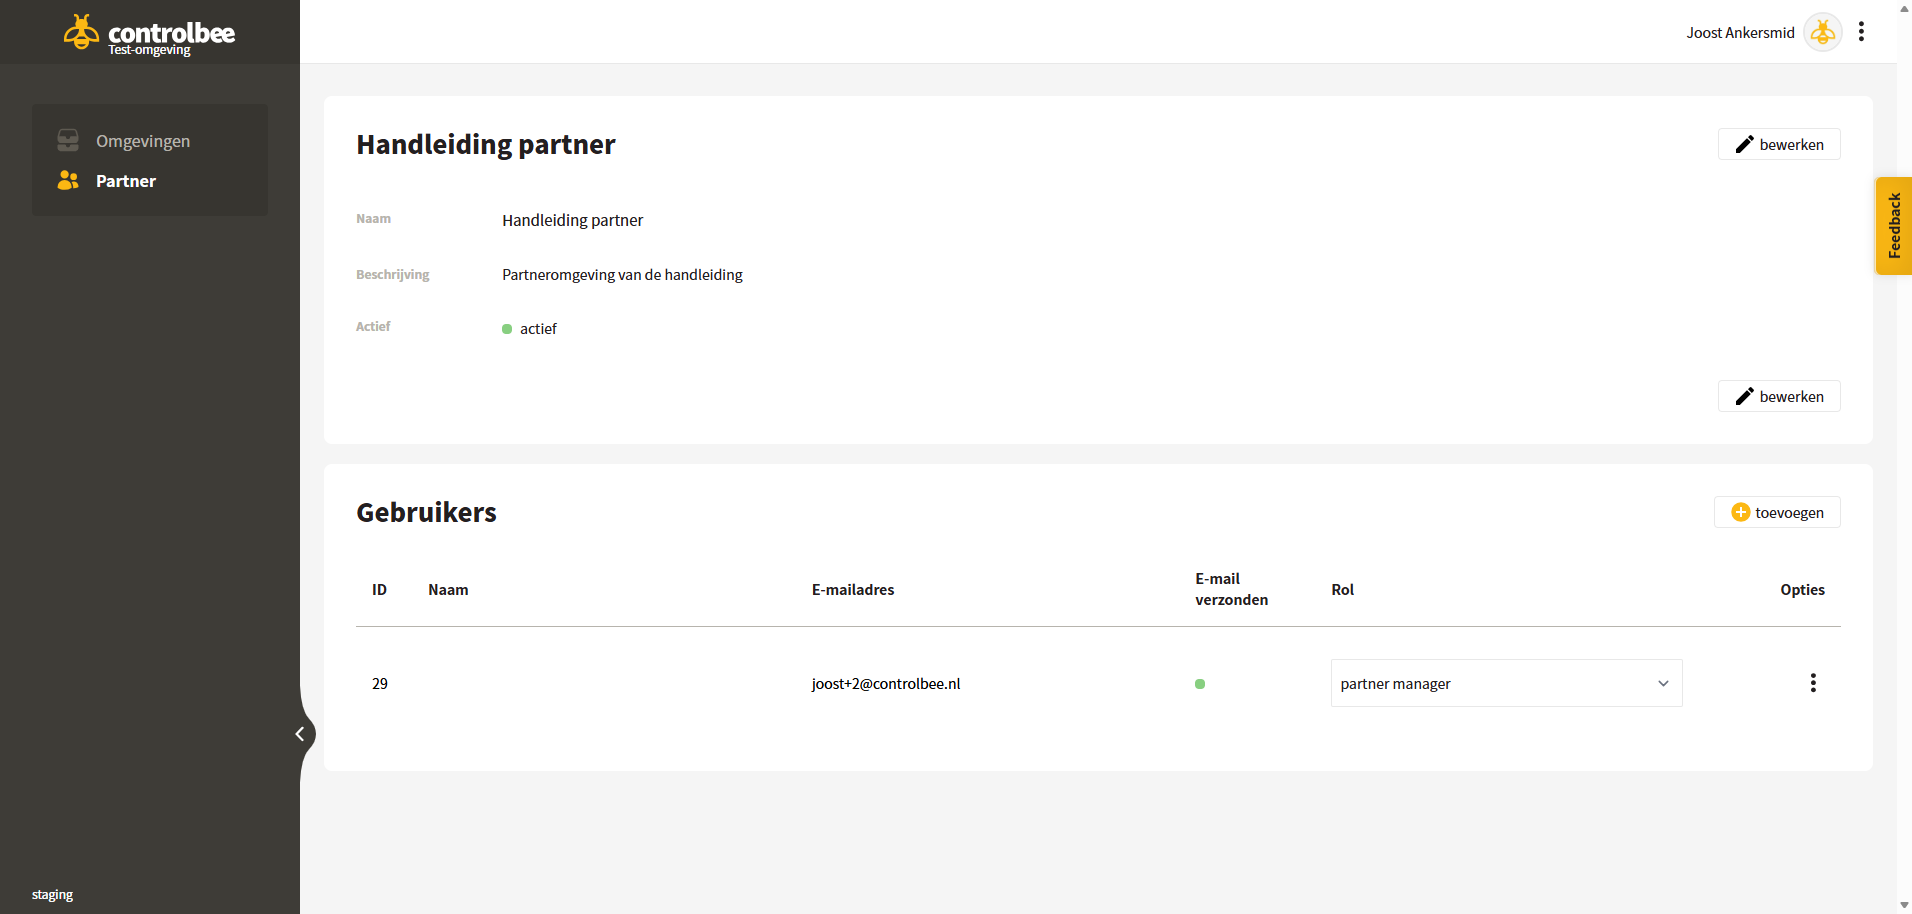Open the top-right three-dot account menu
The width and height of the screenshot is (1912, 914).
click(x=1861, y=32)
